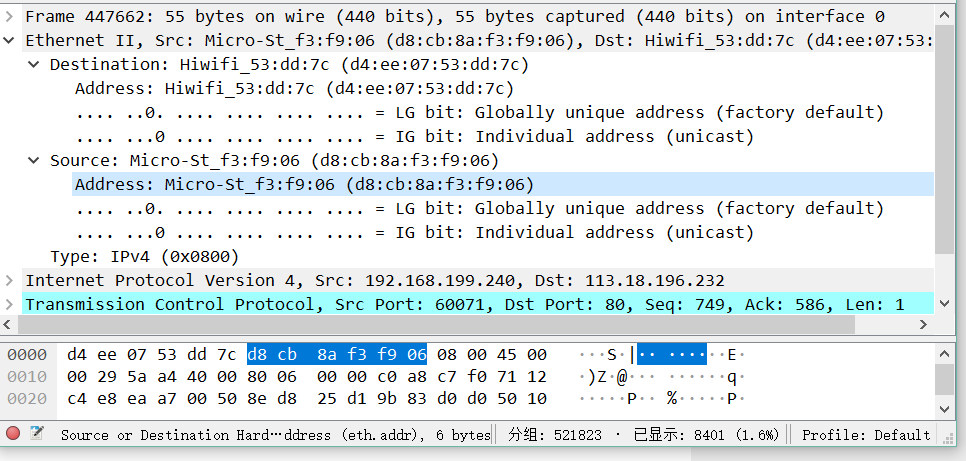Expand the Frame 447662 row
966x461 pixels.
pyautogui.click(x=9, y=16)
